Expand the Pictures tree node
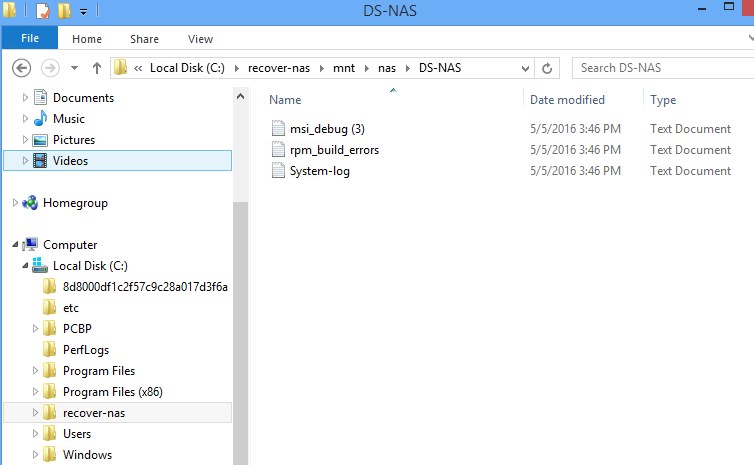Viewport: 754px width, 465px height. 25,139
